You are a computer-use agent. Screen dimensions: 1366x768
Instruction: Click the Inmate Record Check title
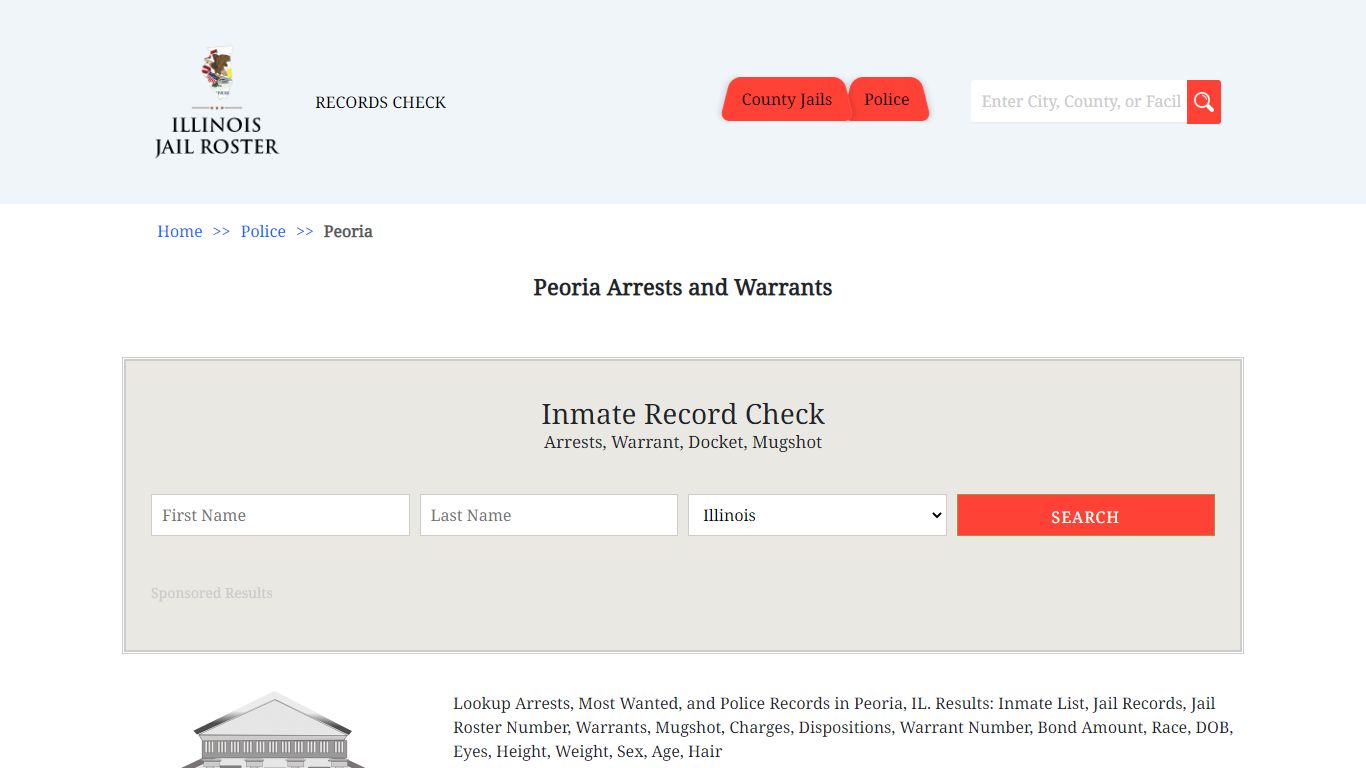coord(683,414)
